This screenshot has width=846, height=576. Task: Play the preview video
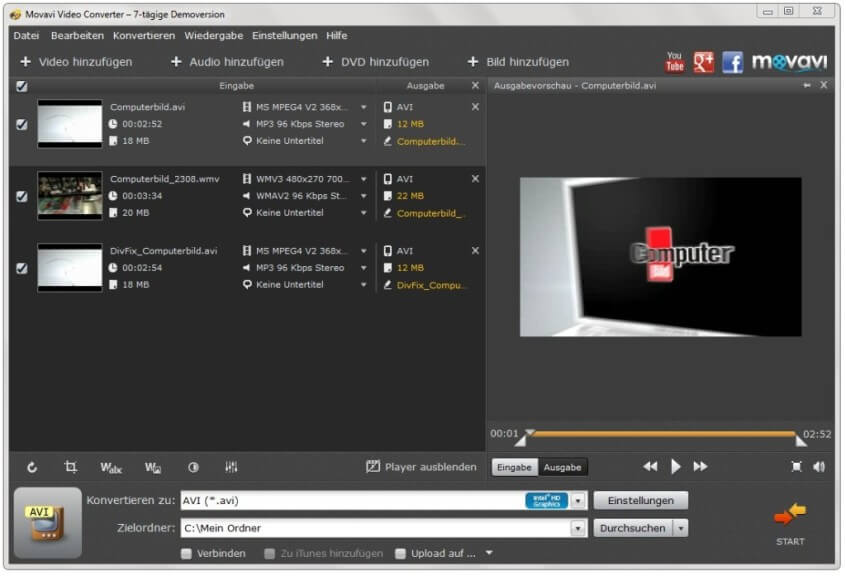point(675,467)
